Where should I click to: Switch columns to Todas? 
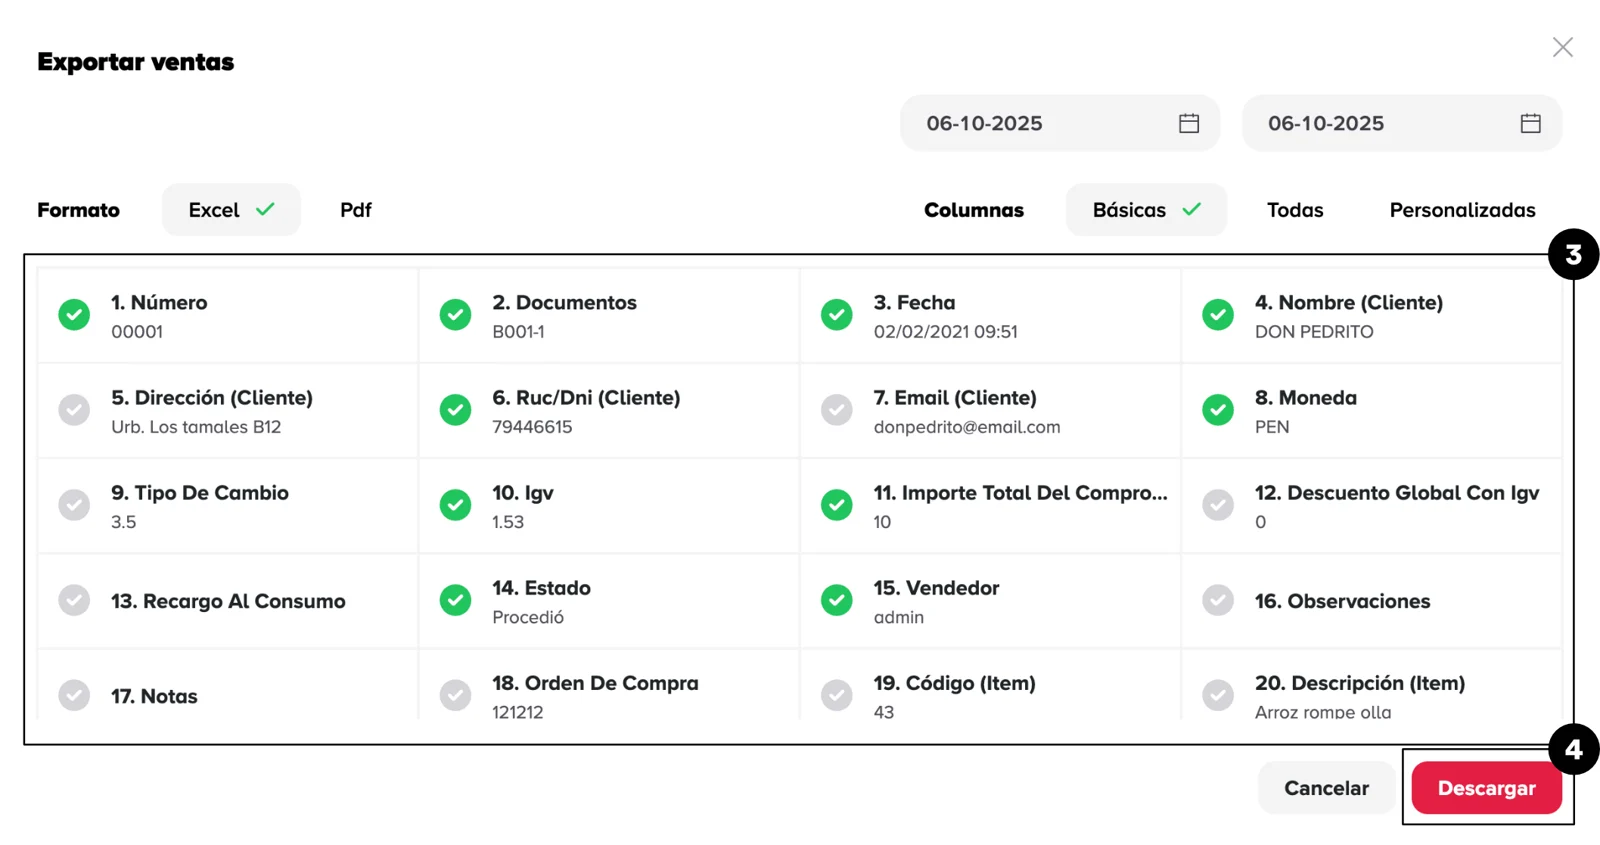(1294, 210)
